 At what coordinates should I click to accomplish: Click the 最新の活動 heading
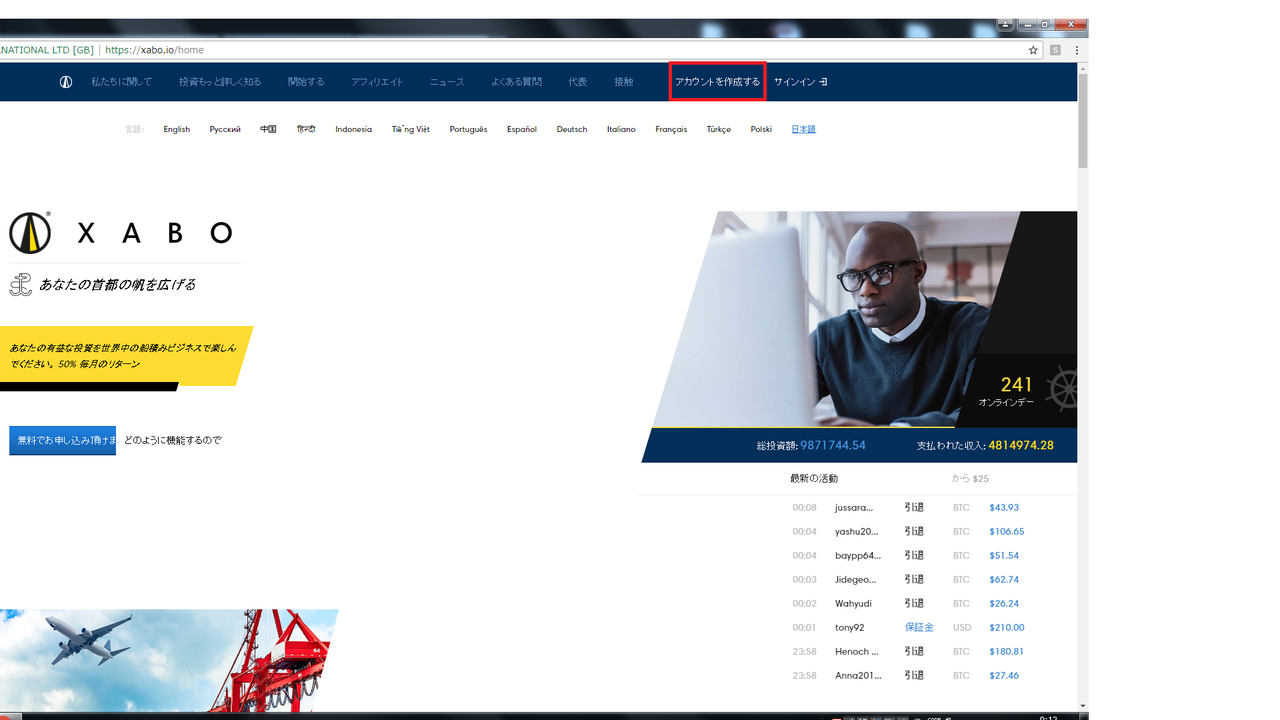click(x=814, y=479)
